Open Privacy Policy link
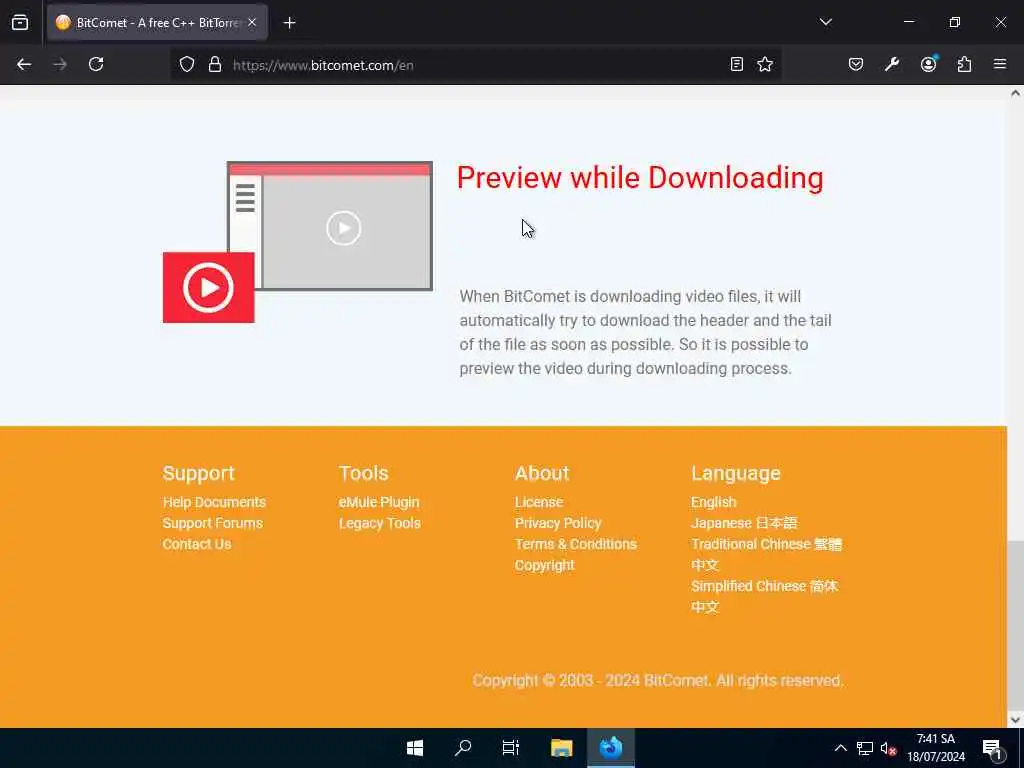Viewport: 1024px width, 768px height. (558, 523)
